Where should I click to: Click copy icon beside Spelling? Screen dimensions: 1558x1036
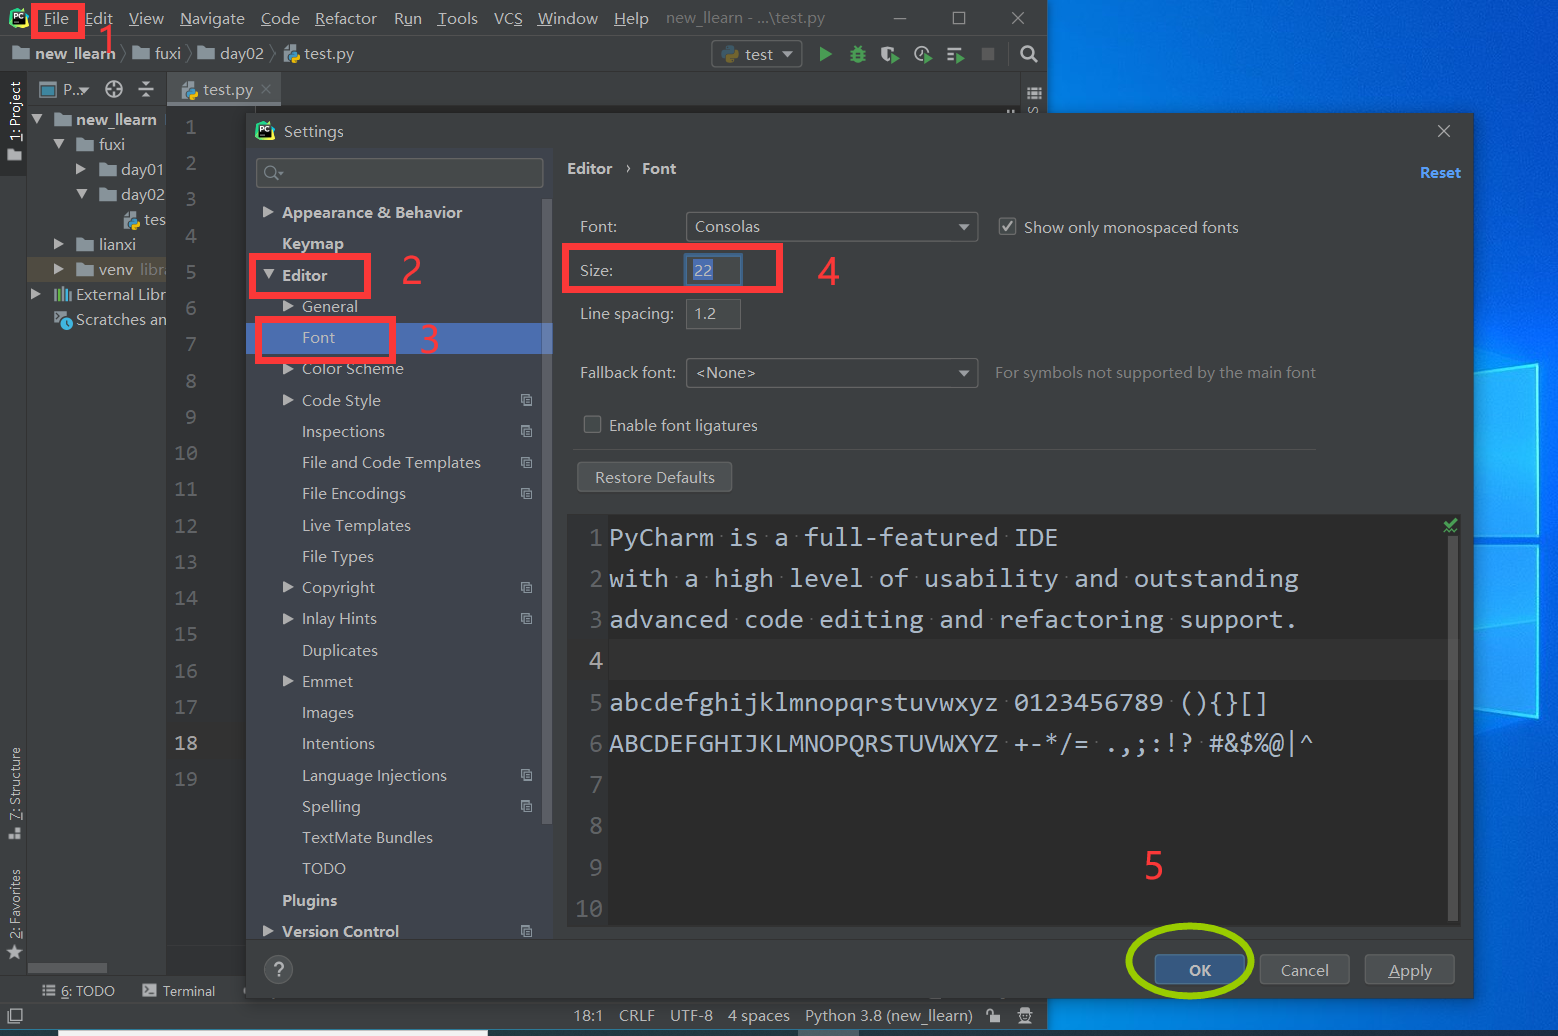[526, 806]
